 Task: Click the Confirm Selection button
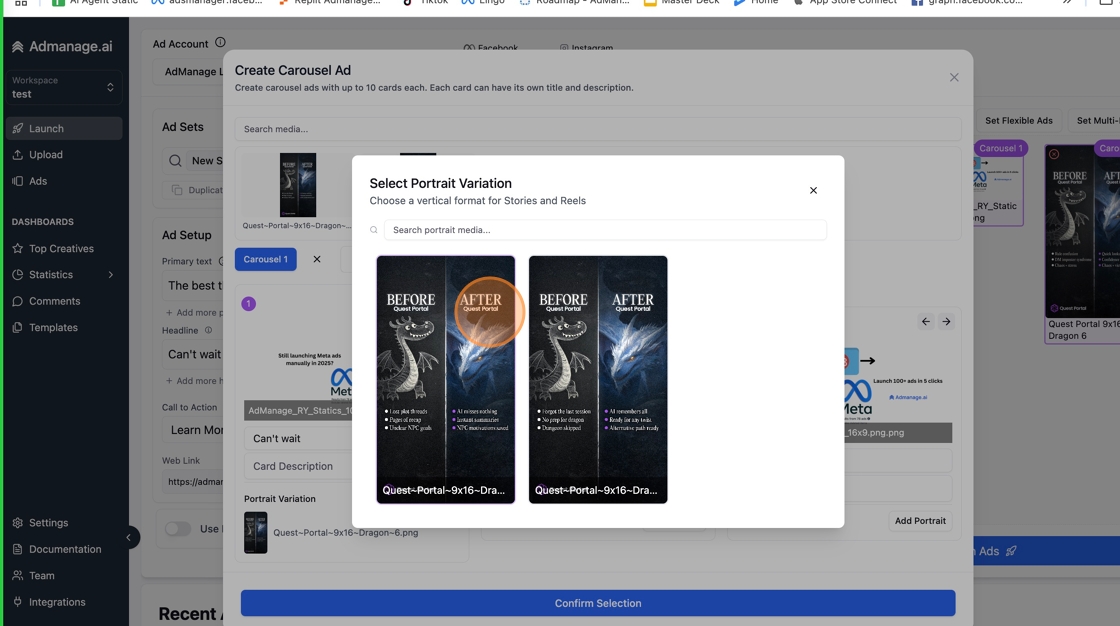point(598,603)
